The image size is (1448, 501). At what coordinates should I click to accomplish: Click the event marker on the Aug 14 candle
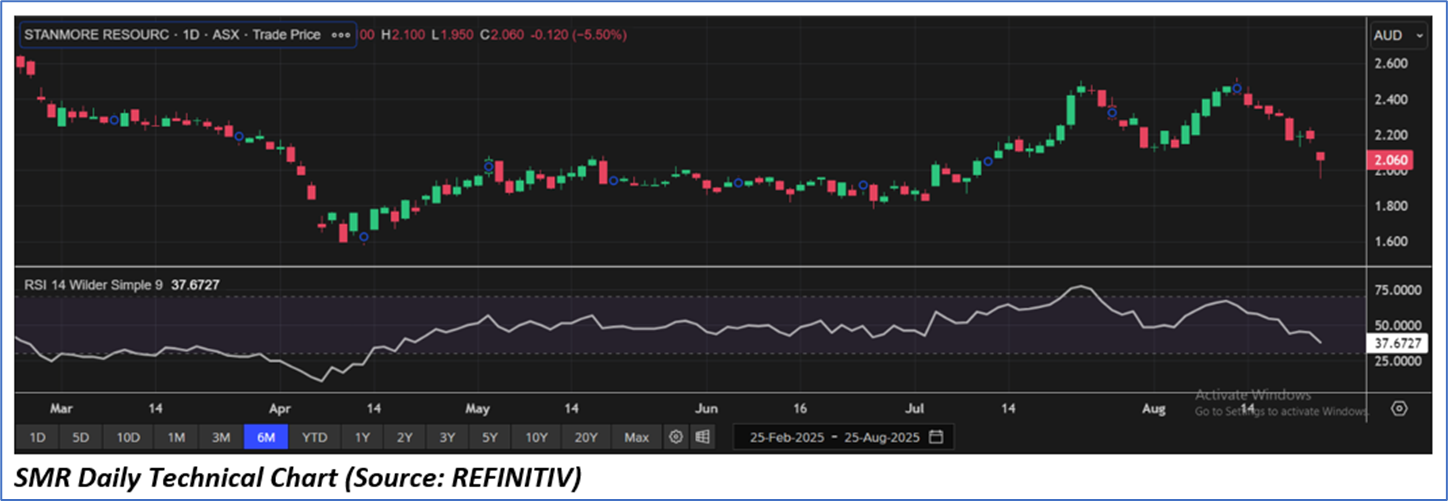click(x=1237, y=88)
